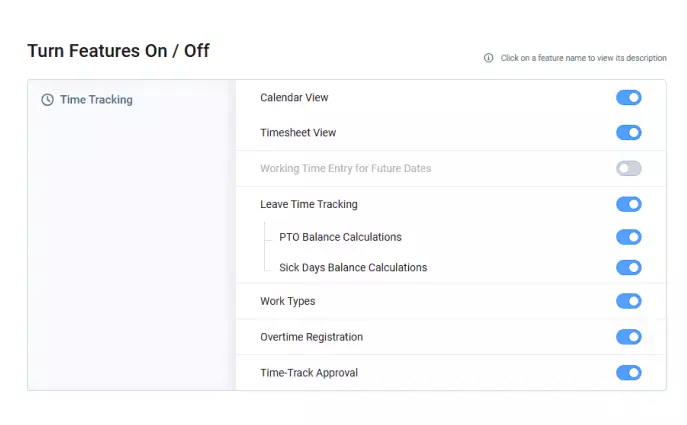The height and width of the screenshot is (425, 687).
Task: Toggle Working Time Entry for Future Dates switch
Action: point(628,169)
